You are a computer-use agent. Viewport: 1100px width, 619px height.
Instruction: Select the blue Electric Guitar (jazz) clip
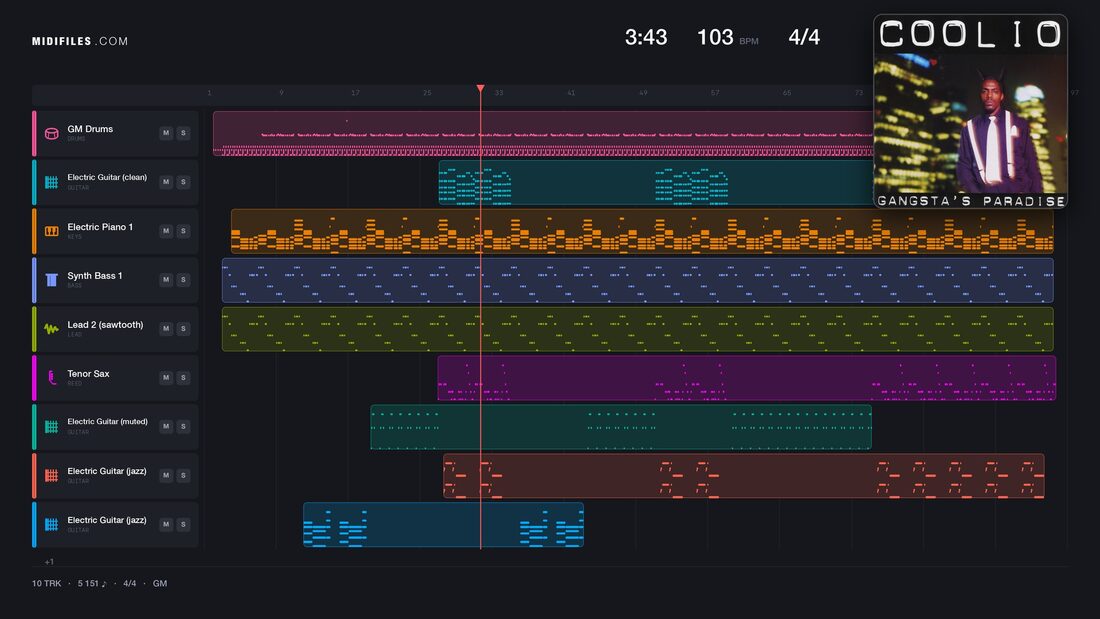pyautogui.click(x=443, y=524)
